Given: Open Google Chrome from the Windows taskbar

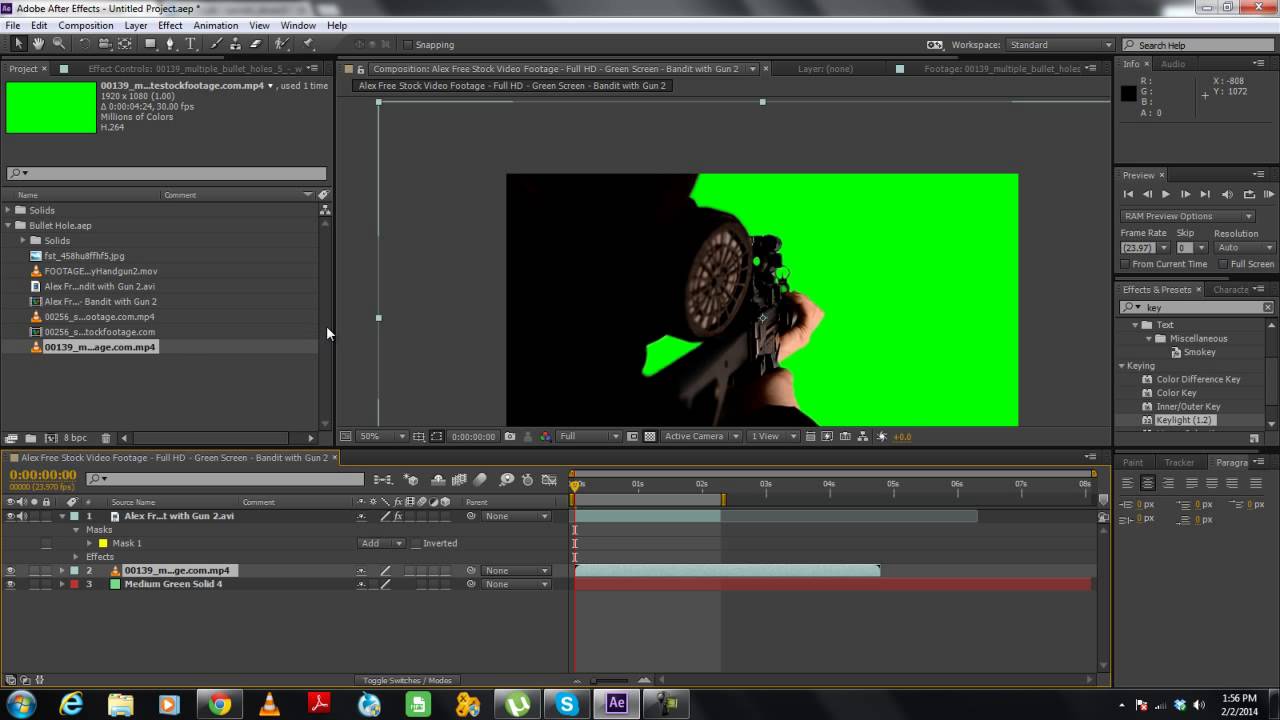Looking at the screenshot, I should coord(219,704).
